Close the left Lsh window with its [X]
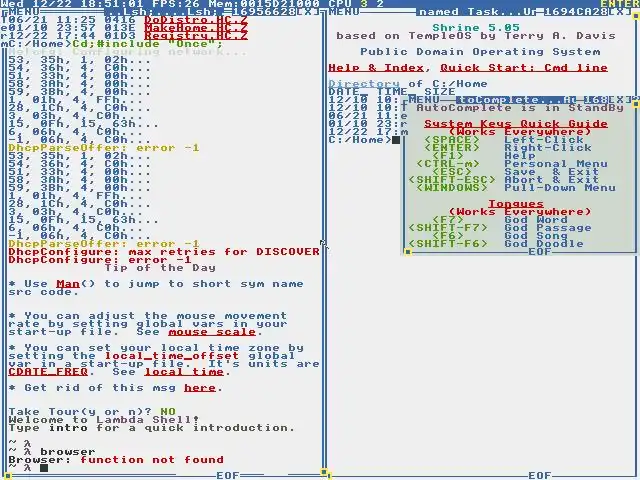The image size is (640, 480). (308, 12)
